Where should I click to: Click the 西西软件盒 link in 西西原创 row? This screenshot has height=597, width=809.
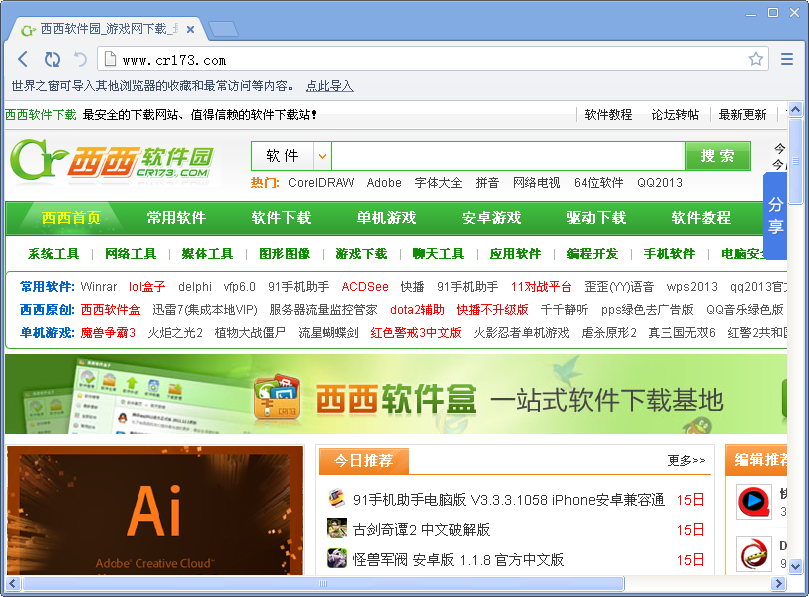pyautogui.click(x=110, y=310)
